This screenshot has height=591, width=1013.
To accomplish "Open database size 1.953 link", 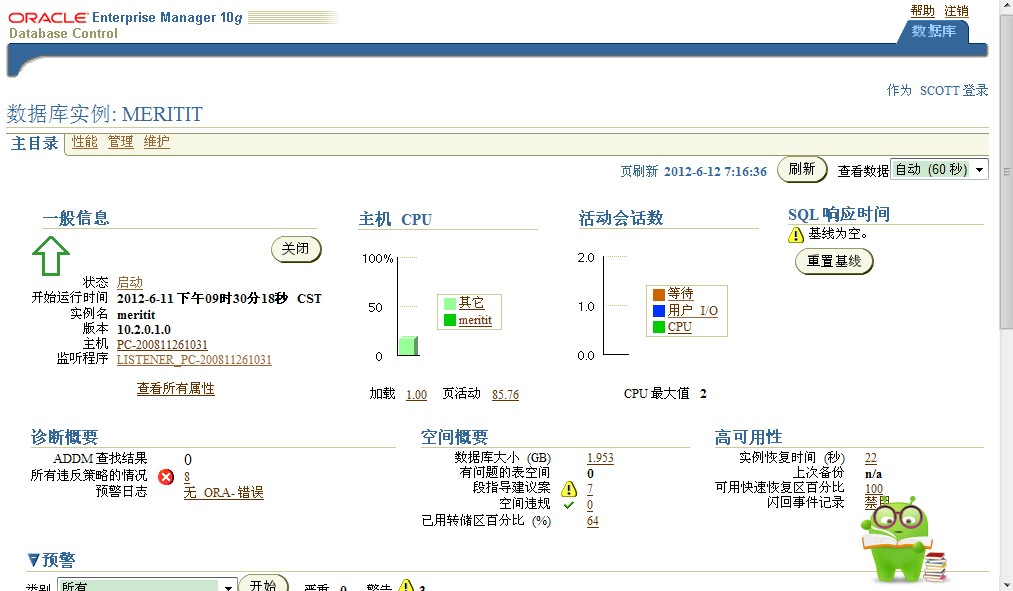I will pos(600,458).
